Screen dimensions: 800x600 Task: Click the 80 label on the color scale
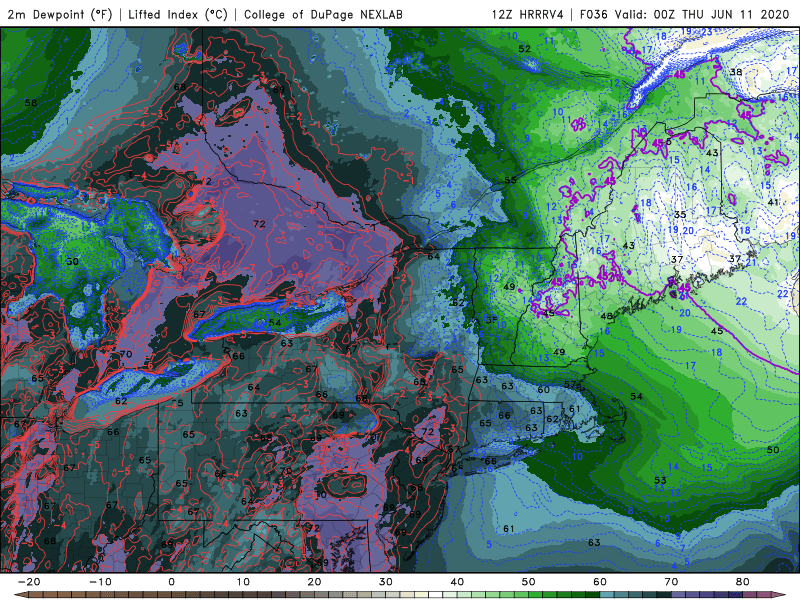click(x=743, y=582)
